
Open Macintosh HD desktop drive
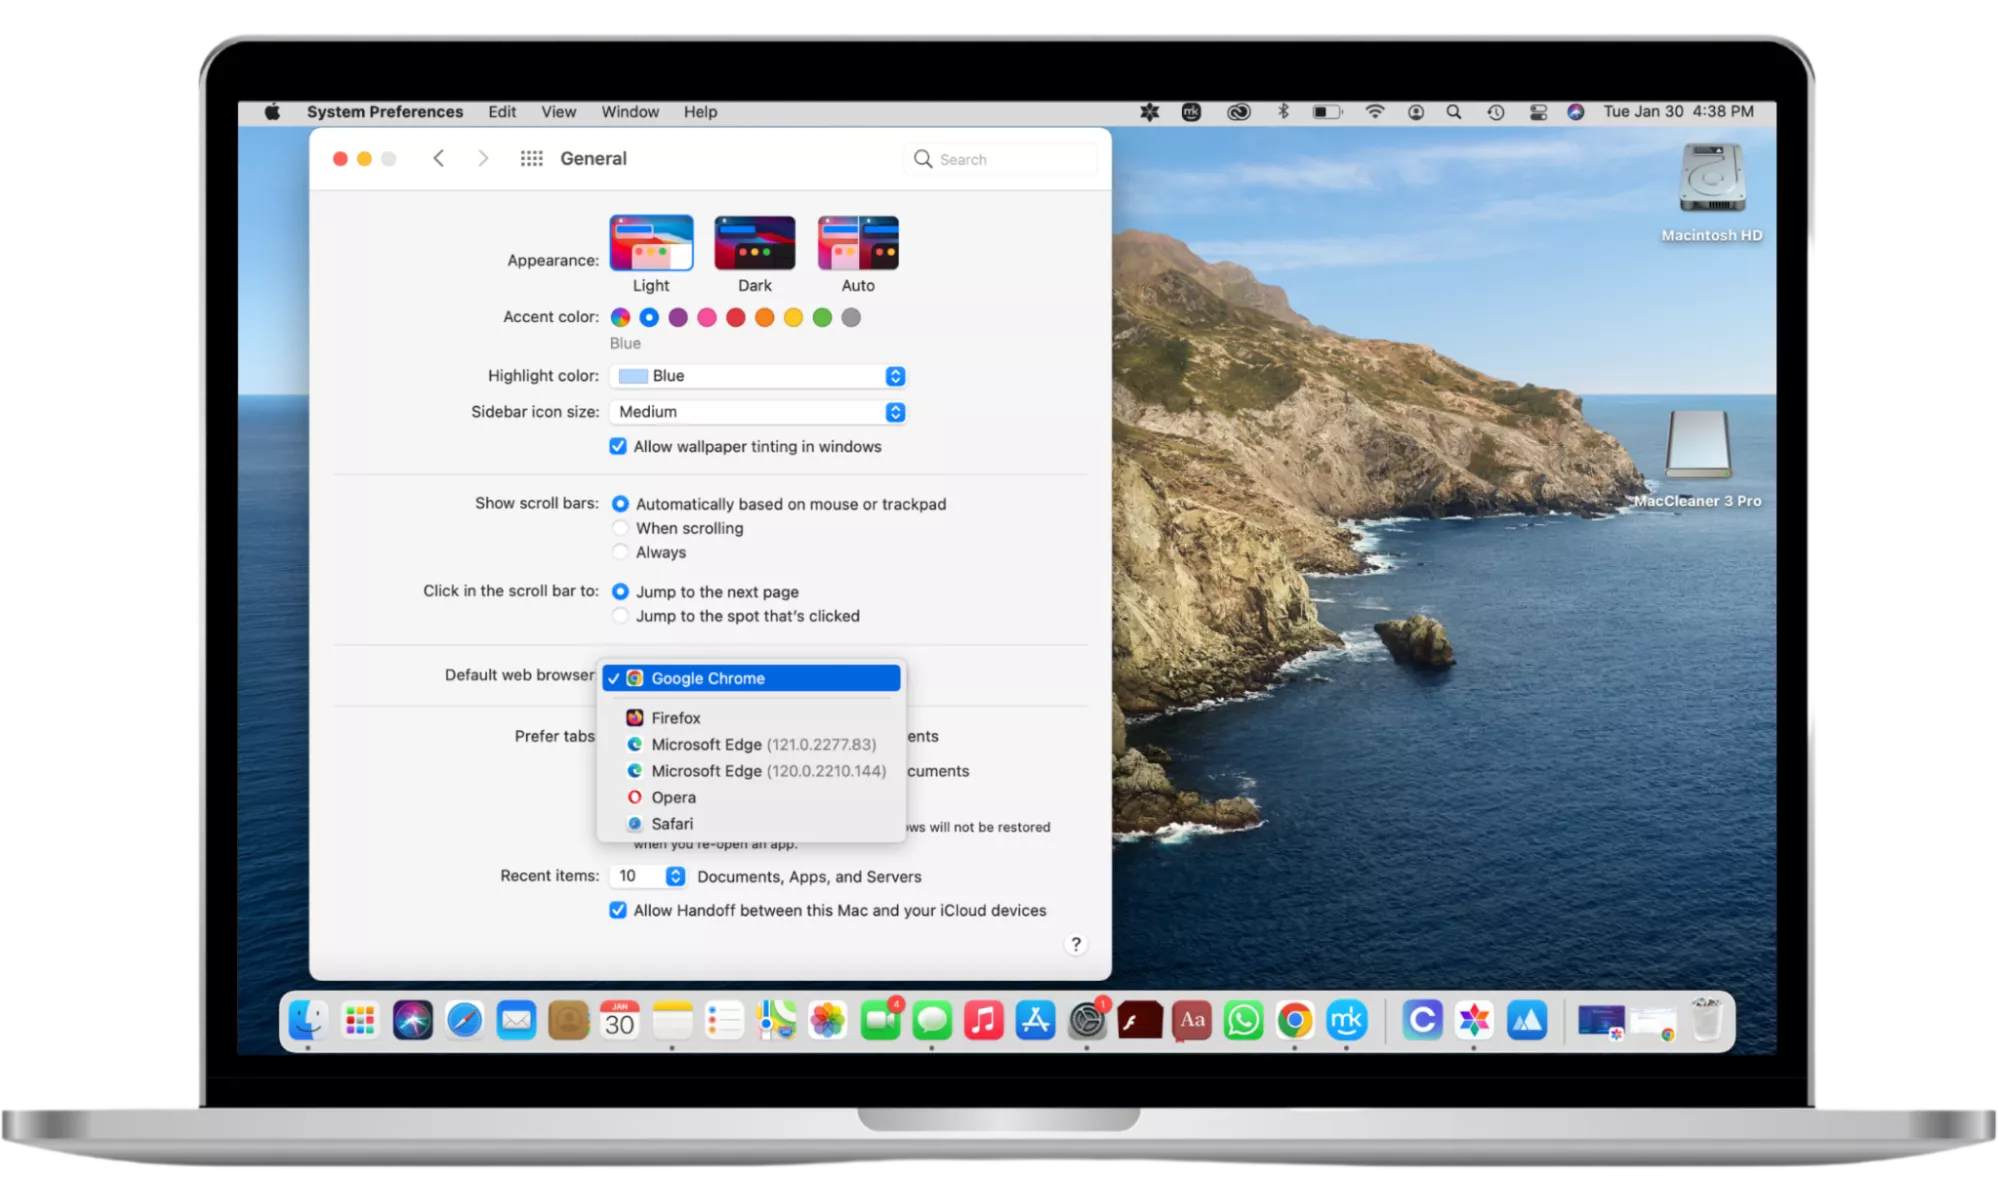[x=1711, y=180]
